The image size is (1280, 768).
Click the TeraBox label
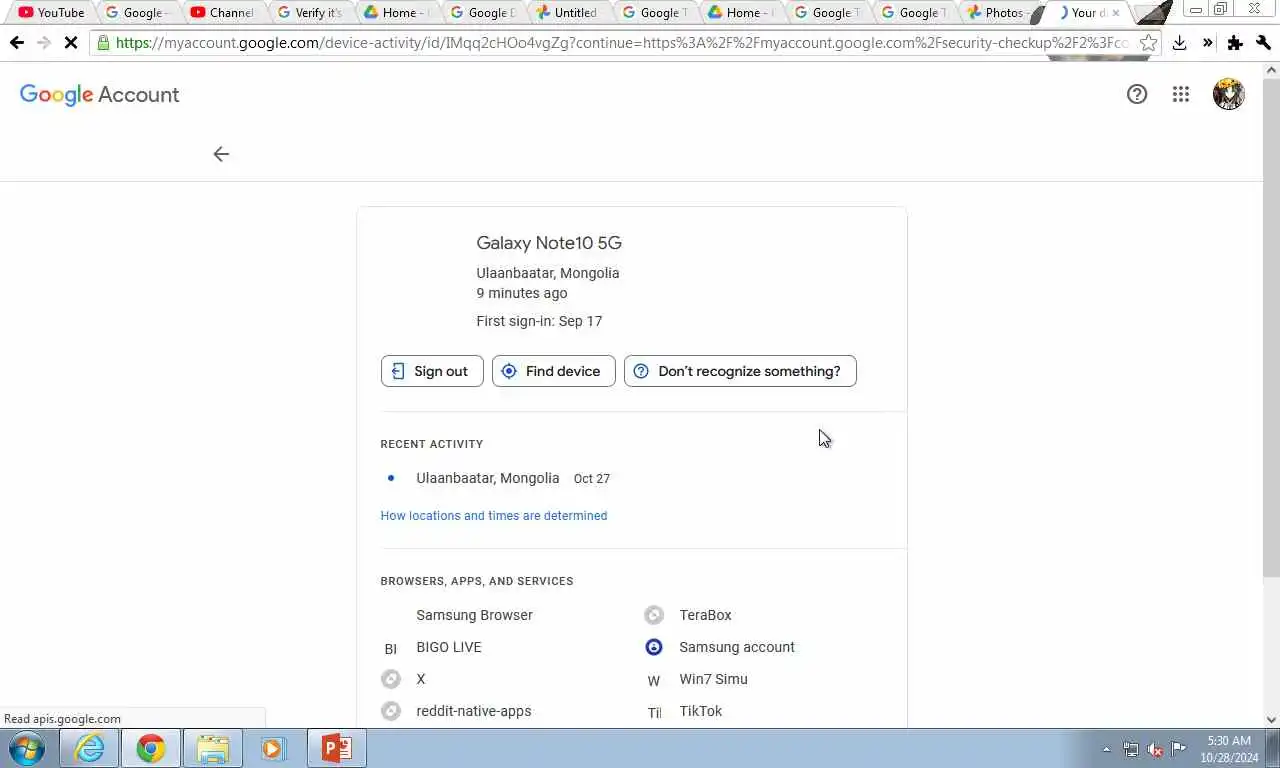(x=705, y=615)
